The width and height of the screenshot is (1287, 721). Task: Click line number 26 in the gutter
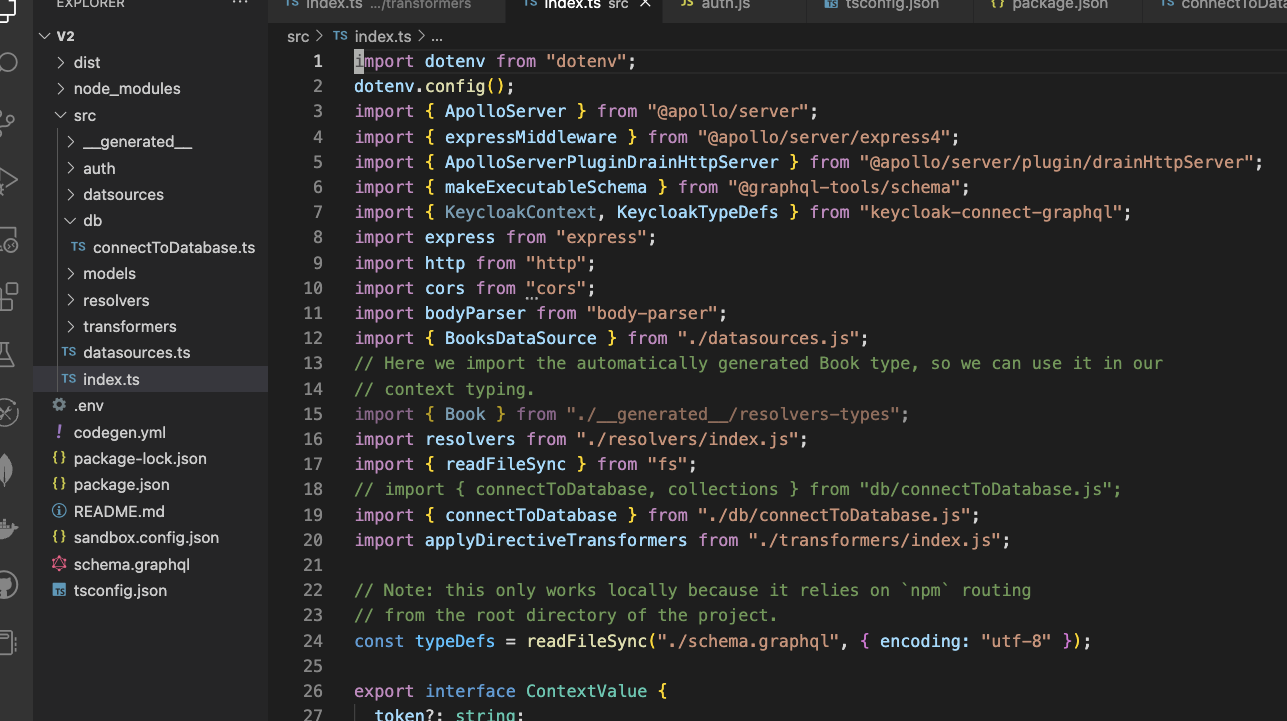point(312,691)
